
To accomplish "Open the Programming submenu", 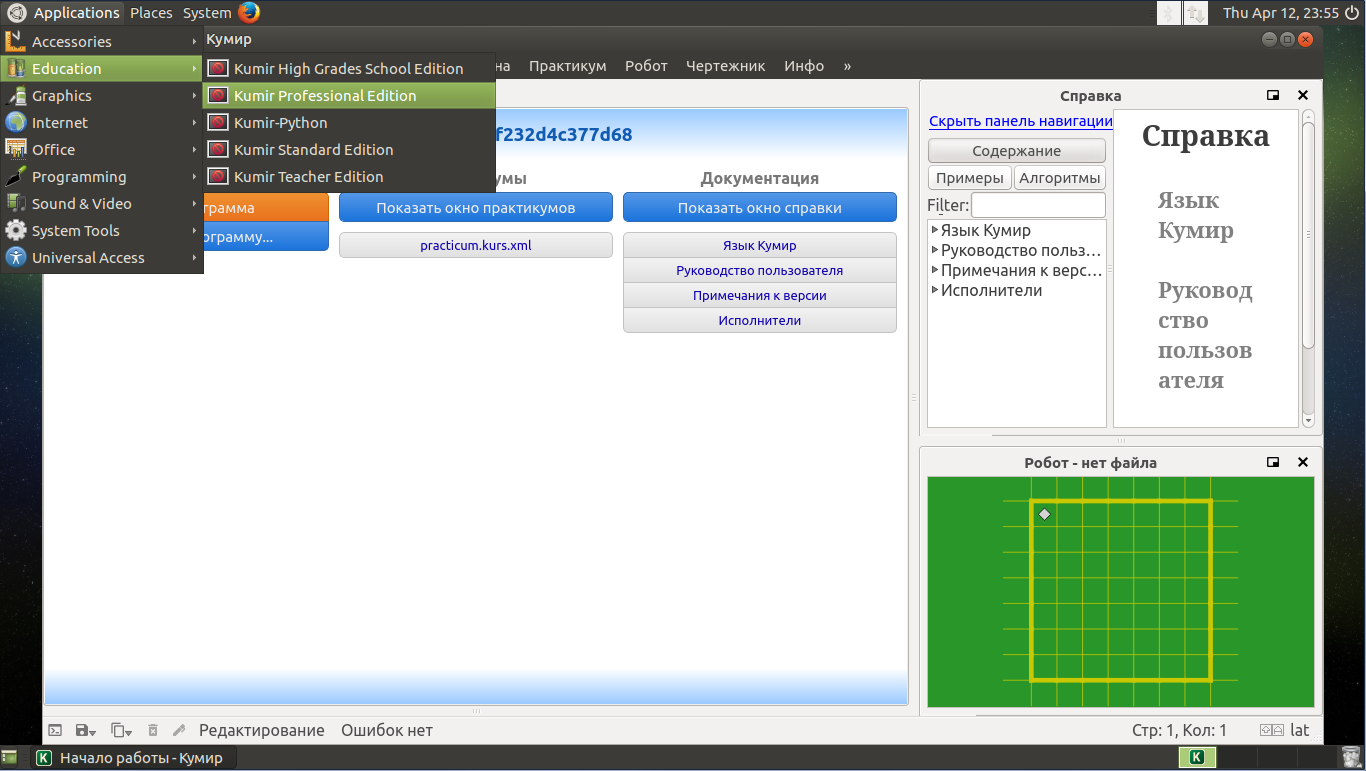I will click(x=102, y=176).
